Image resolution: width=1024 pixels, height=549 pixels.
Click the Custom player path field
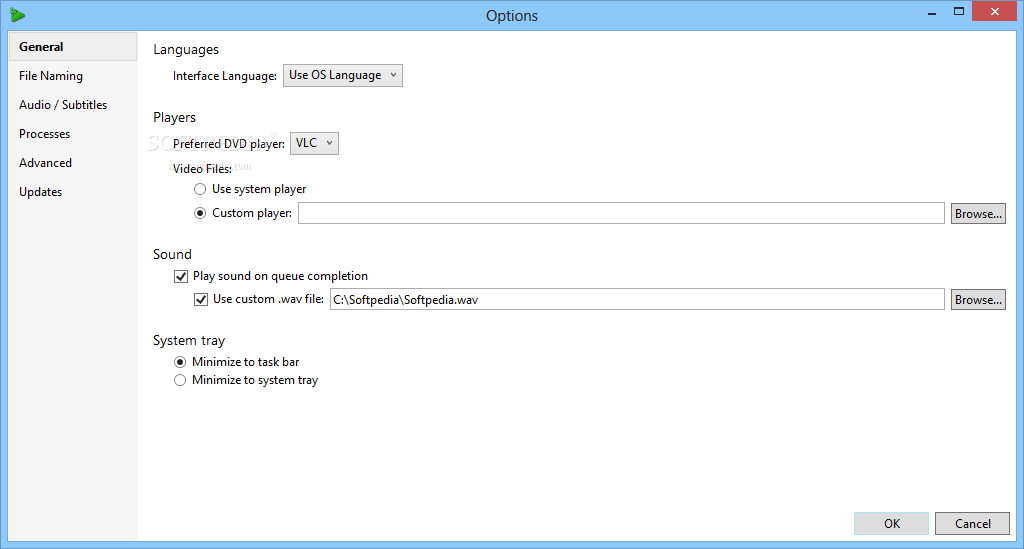tap(621, 213)
